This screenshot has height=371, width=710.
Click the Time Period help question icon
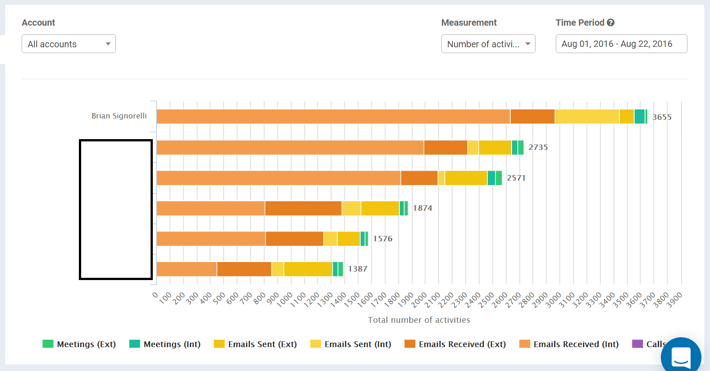611,23
